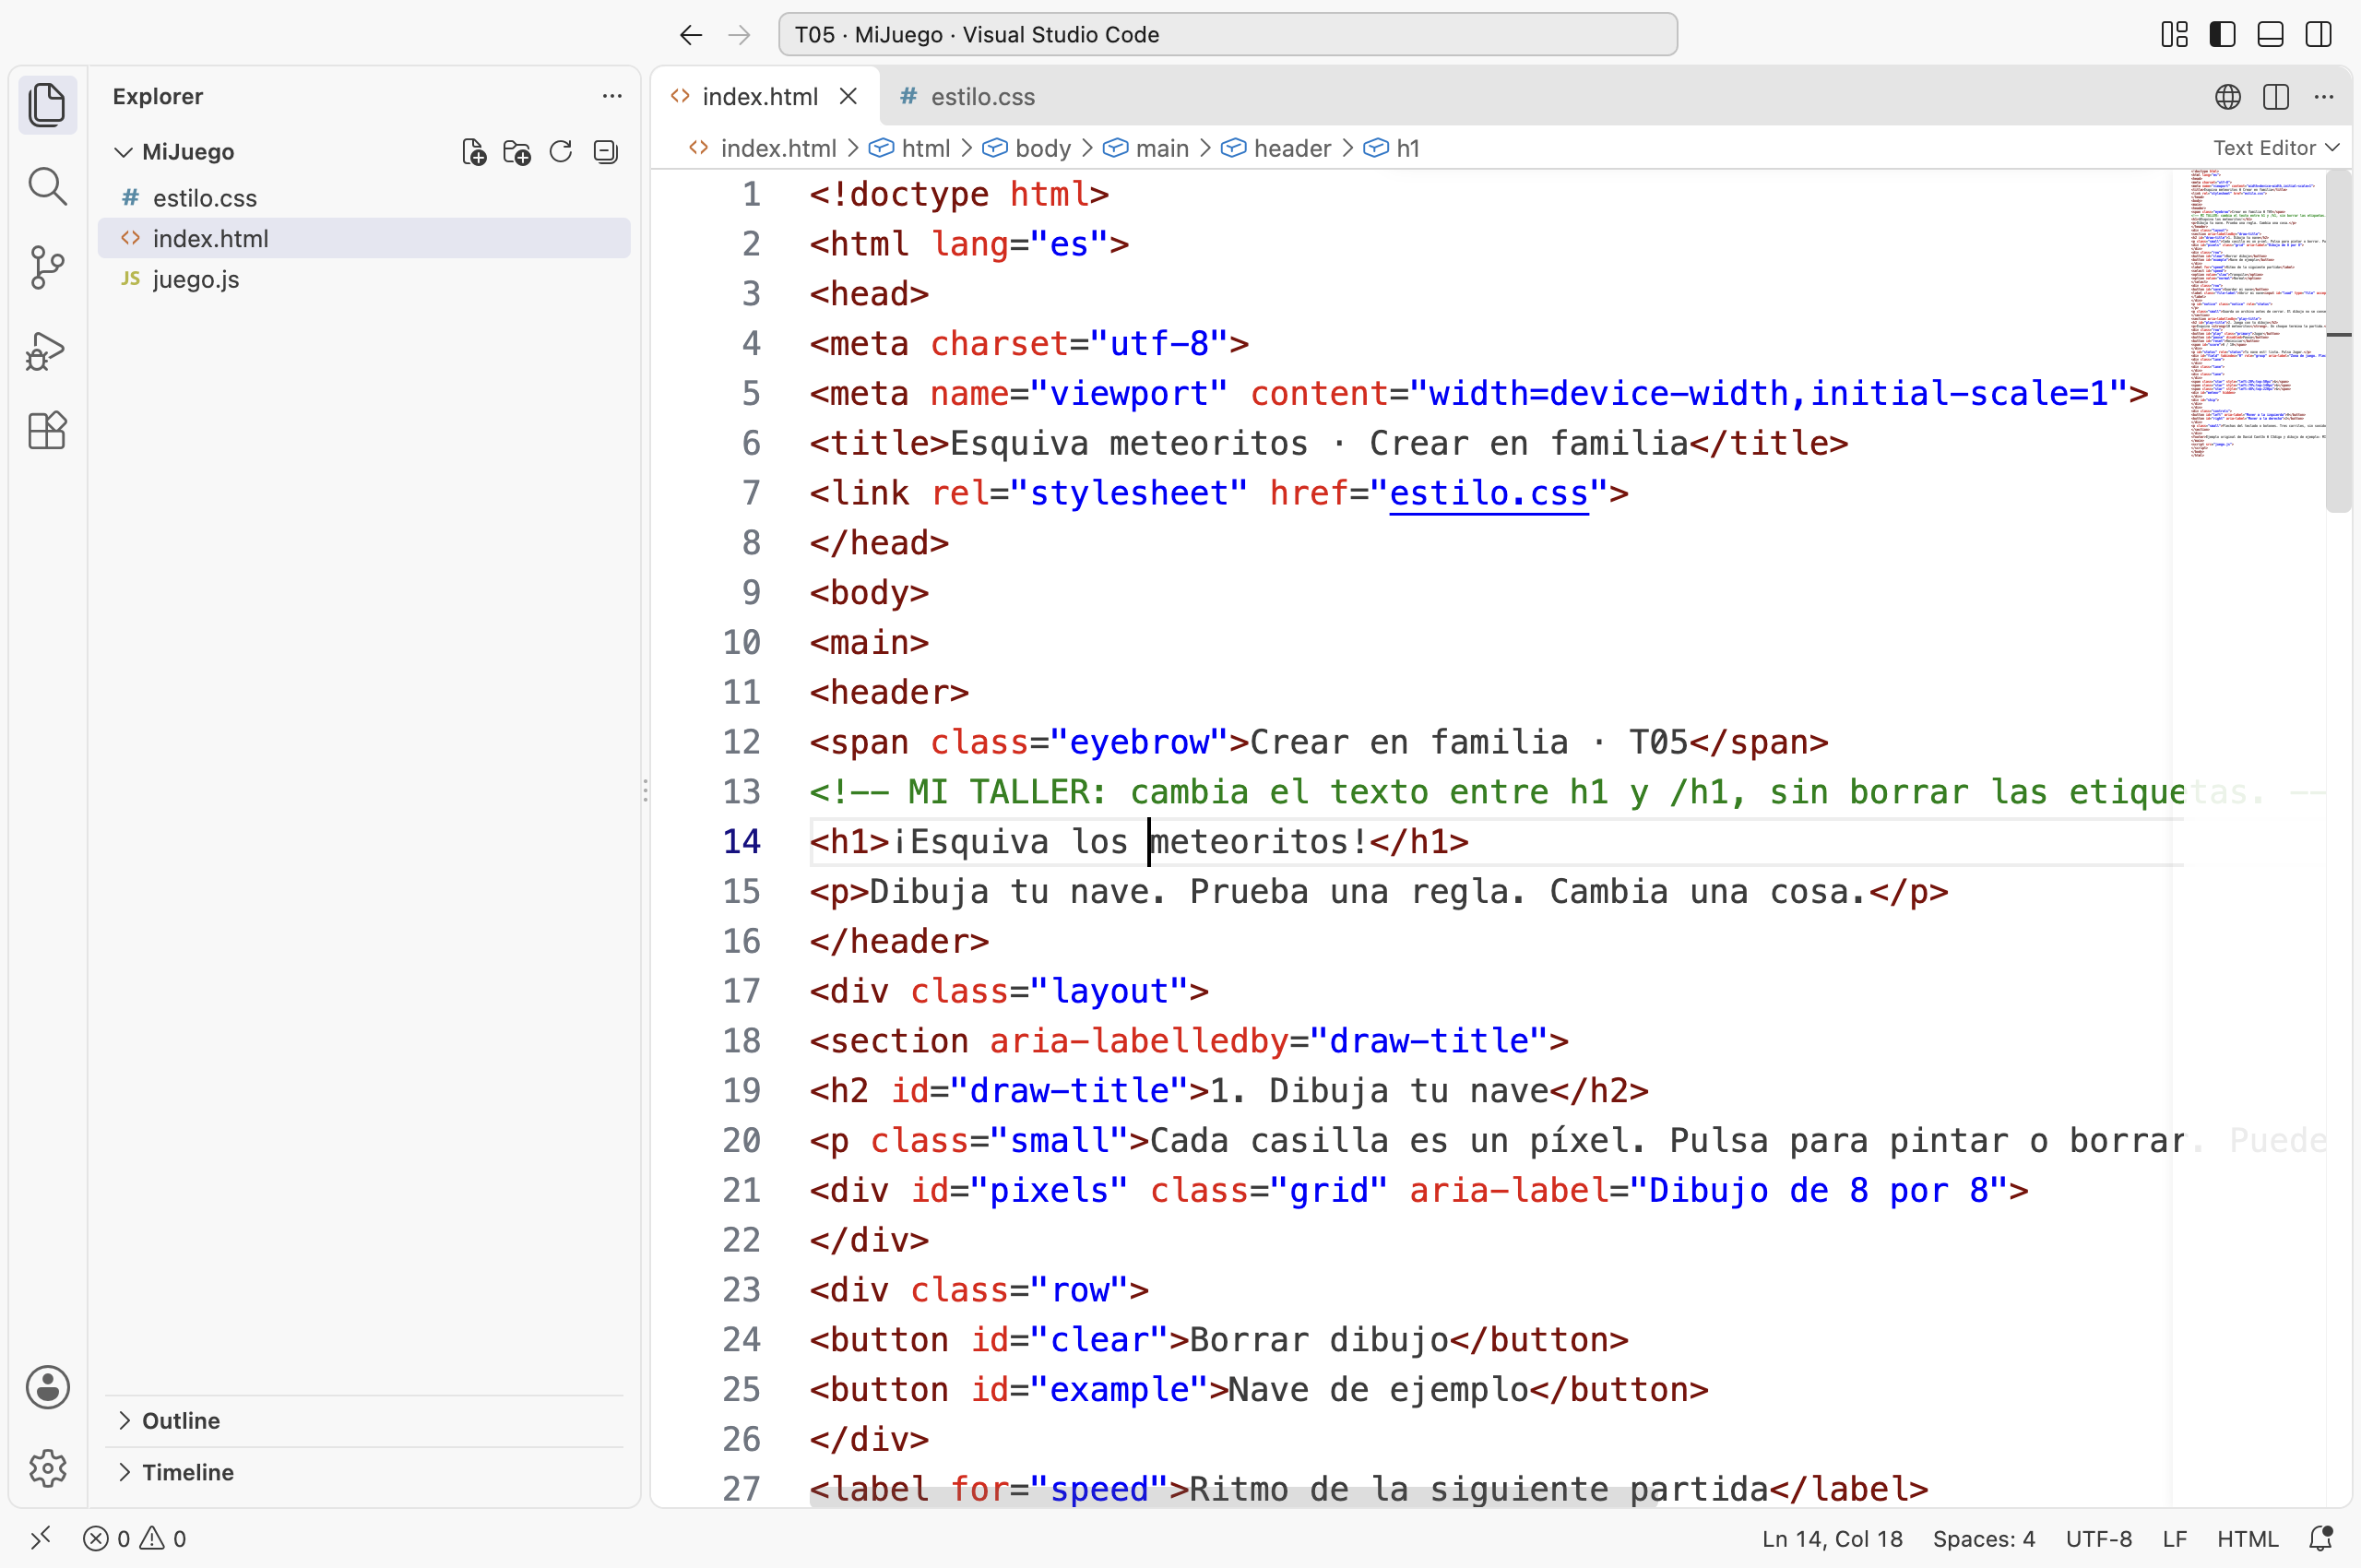
Task: Click the New Folder icon in MiJuego
Action: 517,152
